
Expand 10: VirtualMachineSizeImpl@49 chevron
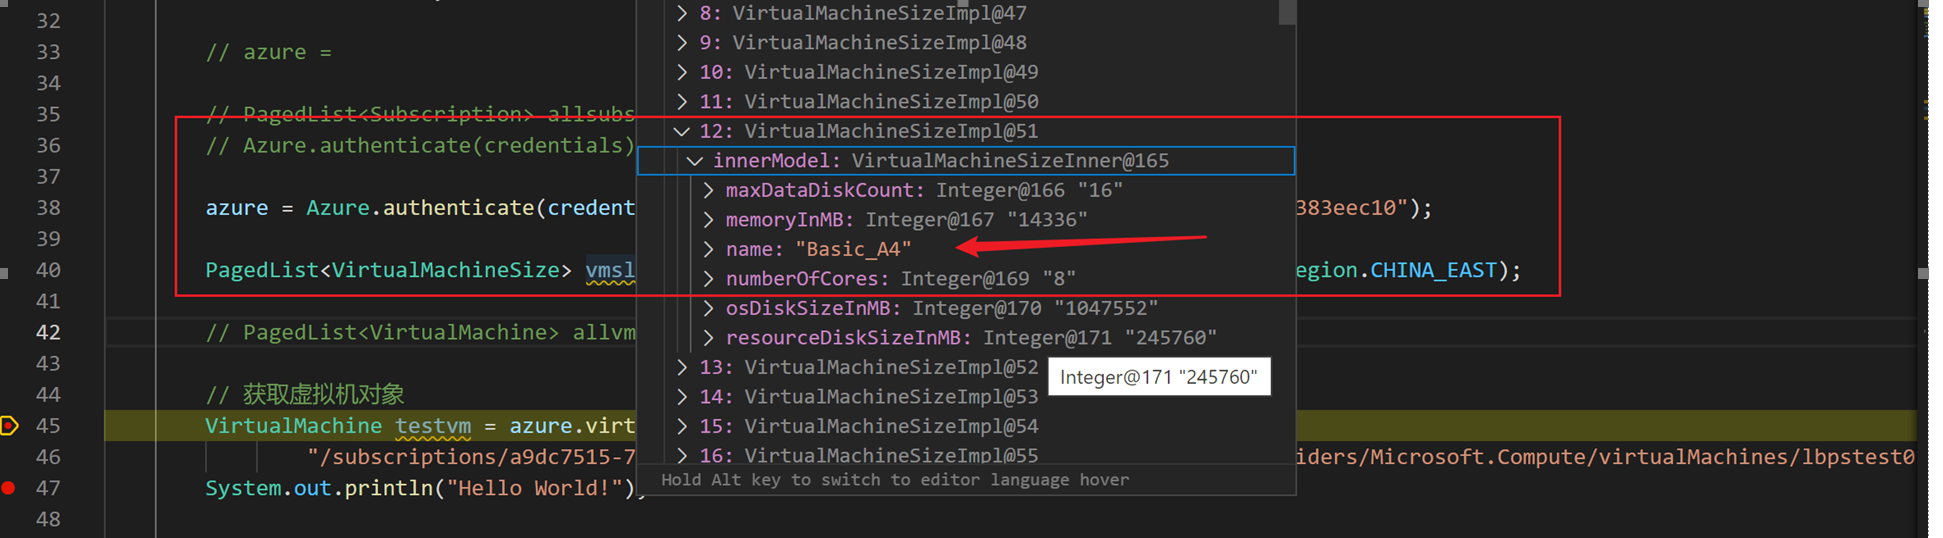point(682,72)
